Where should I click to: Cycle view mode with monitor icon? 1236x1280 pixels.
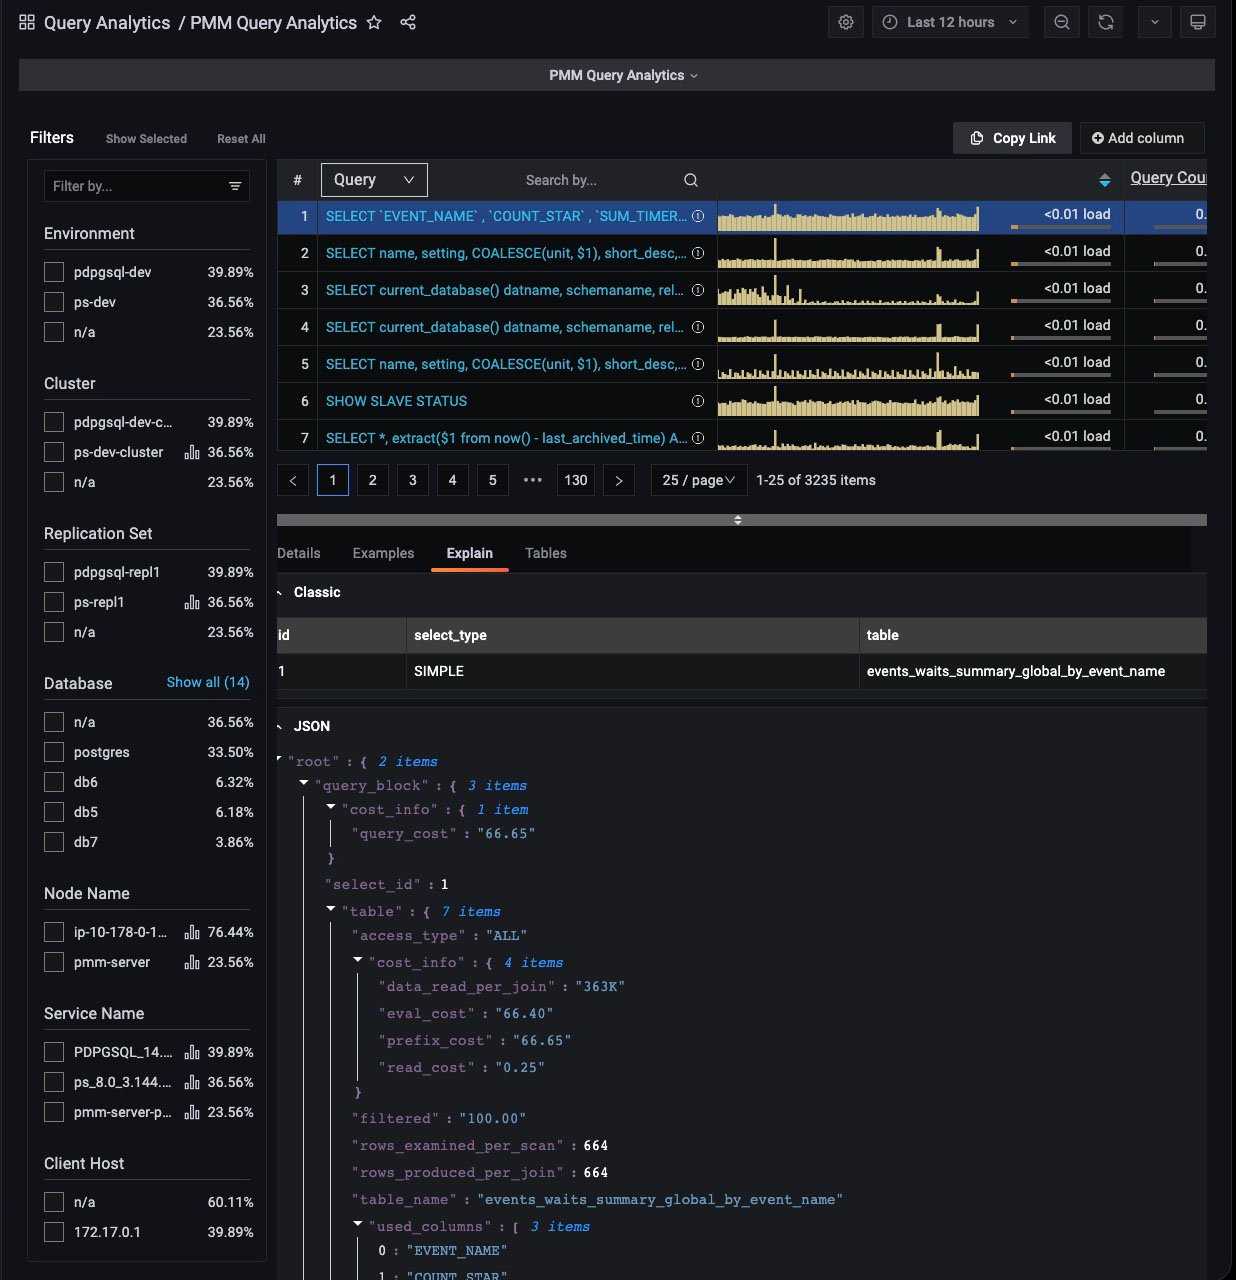[x=1197, y=22]
